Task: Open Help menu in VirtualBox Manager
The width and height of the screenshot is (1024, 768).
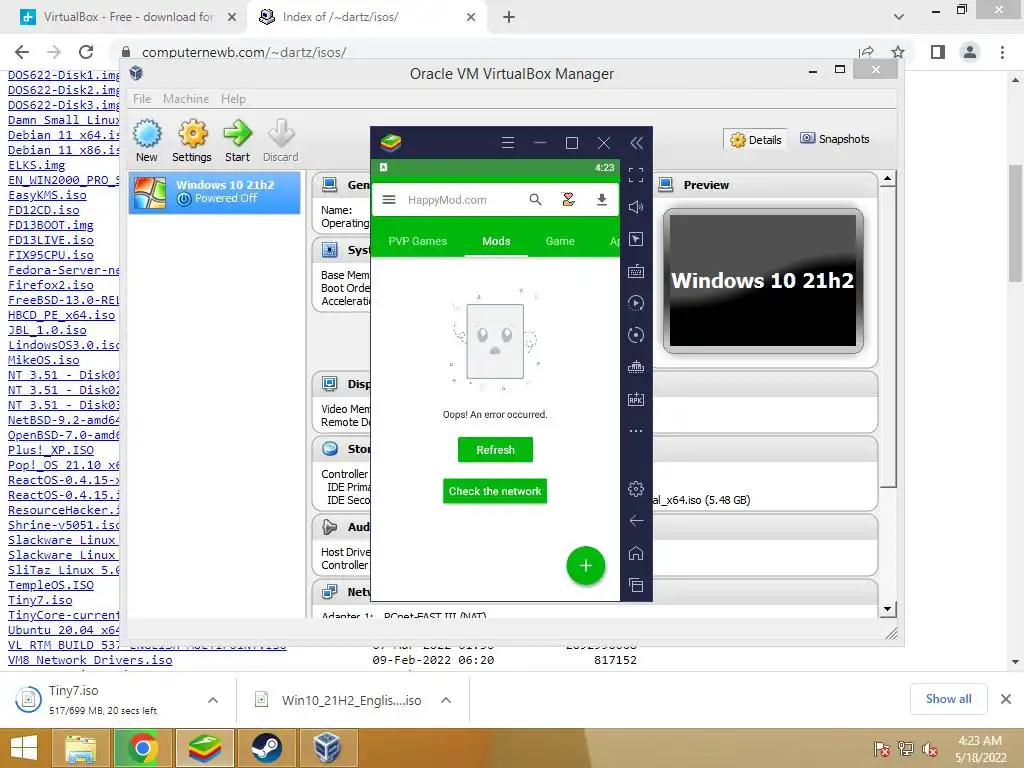Action: click(x=233, y=99)
